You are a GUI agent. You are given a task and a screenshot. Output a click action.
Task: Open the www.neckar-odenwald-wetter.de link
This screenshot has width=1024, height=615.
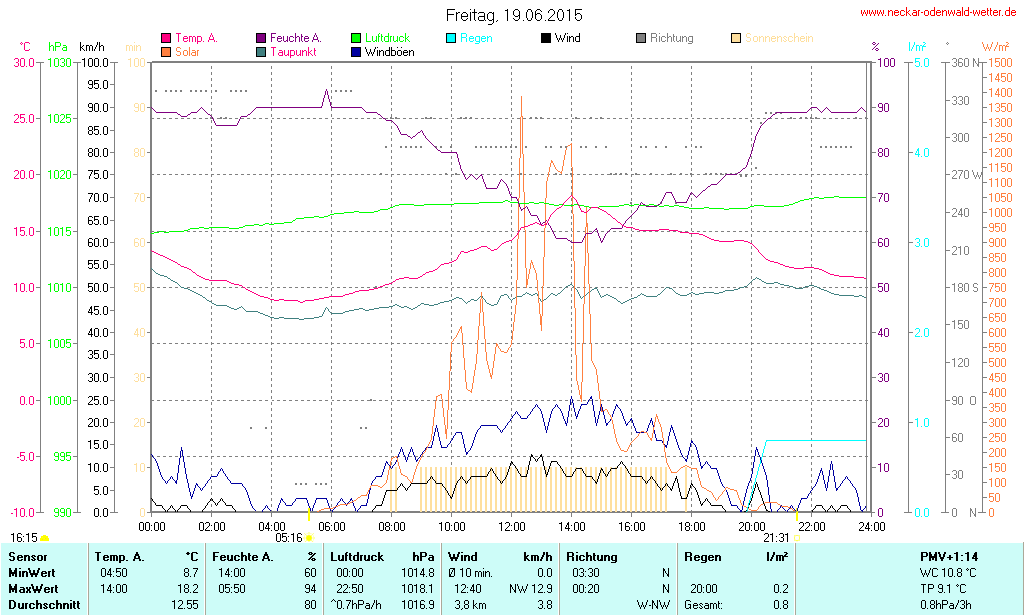[x=938, y=13]
